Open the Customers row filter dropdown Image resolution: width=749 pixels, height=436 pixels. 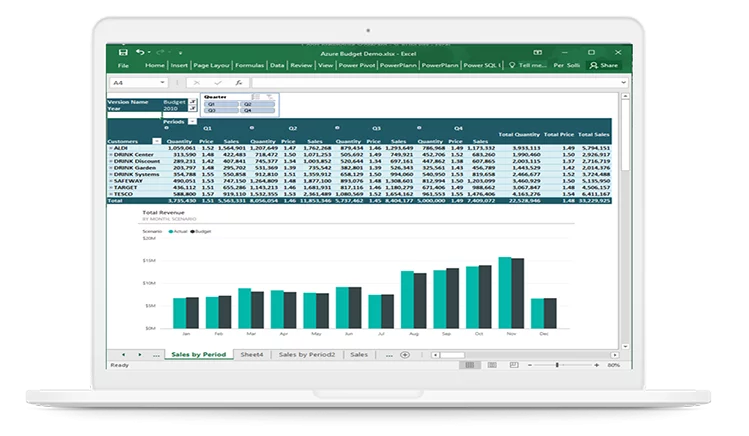[x=157, y=141]
